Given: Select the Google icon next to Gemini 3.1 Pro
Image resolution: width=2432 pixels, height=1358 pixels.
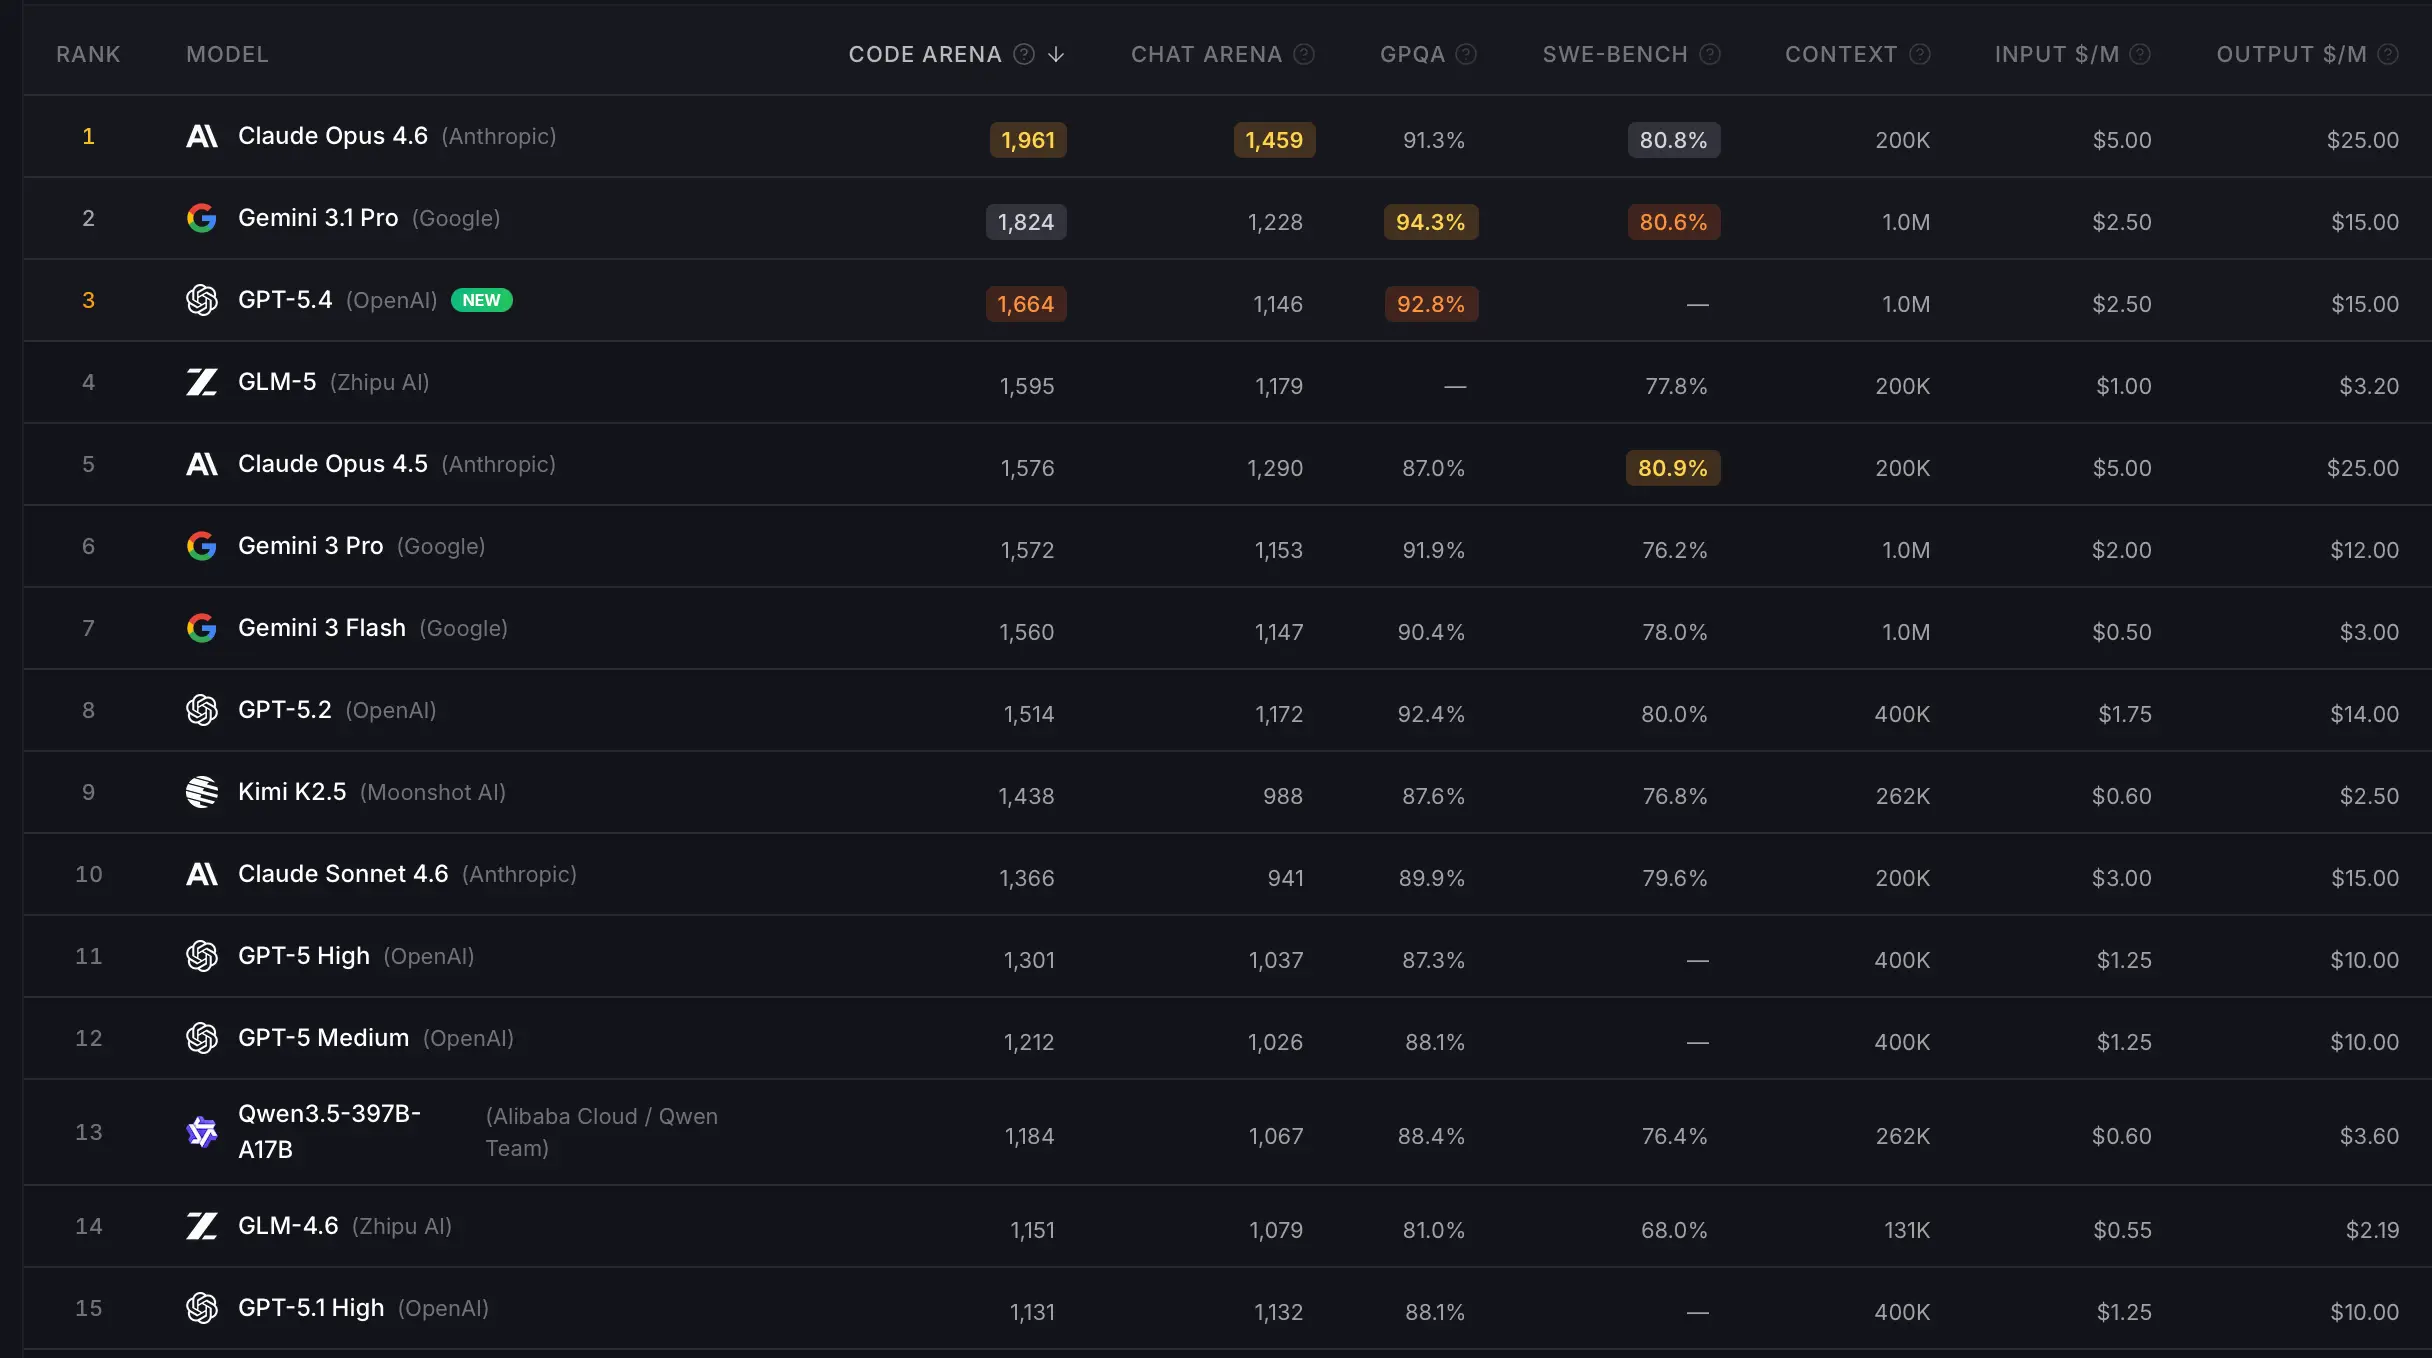Looking at the screenshot, I should point(202,217).
